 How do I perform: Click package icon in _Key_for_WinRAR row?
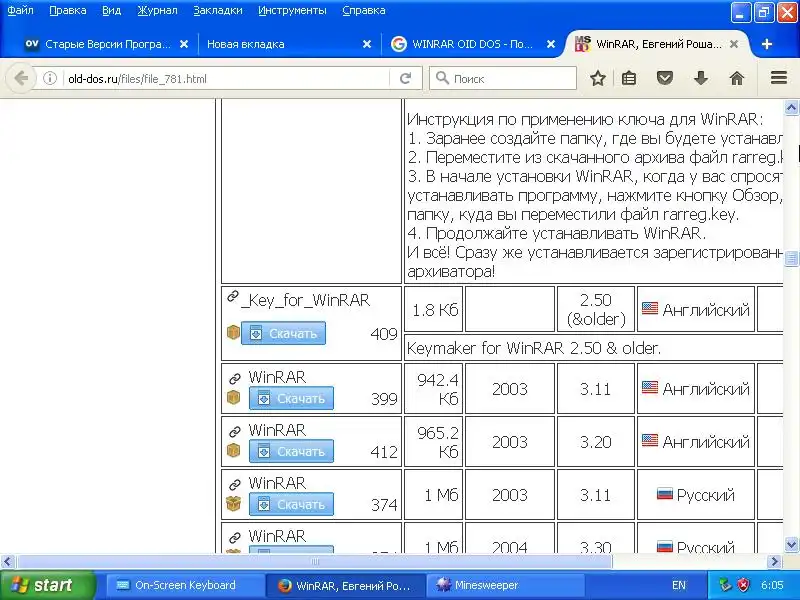pos(233,333)
